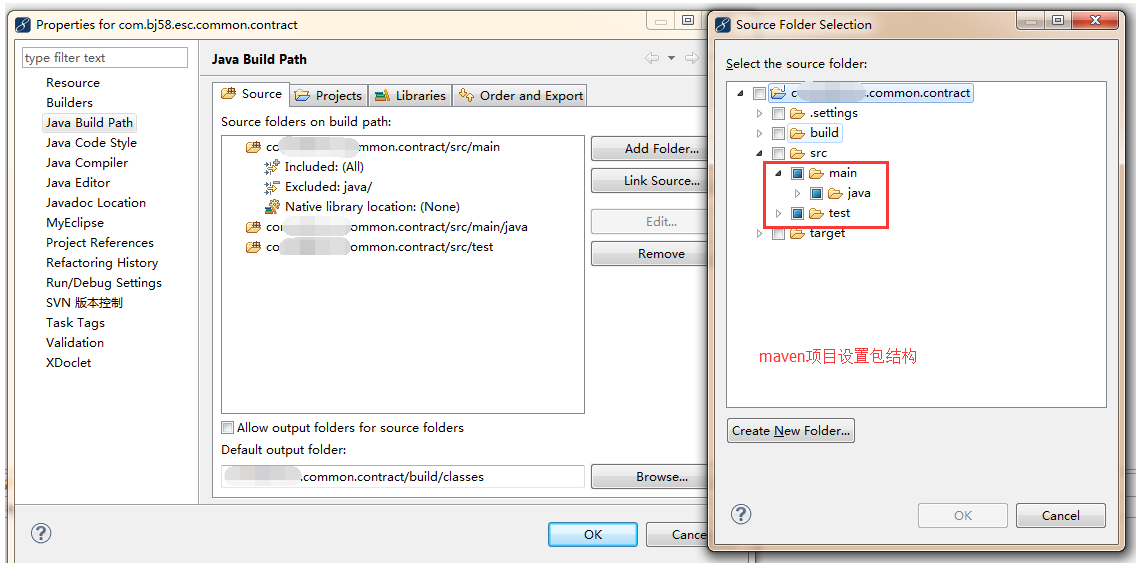
Task: Click source folder icon for src/main entry
Action: [x=253, y=147]
